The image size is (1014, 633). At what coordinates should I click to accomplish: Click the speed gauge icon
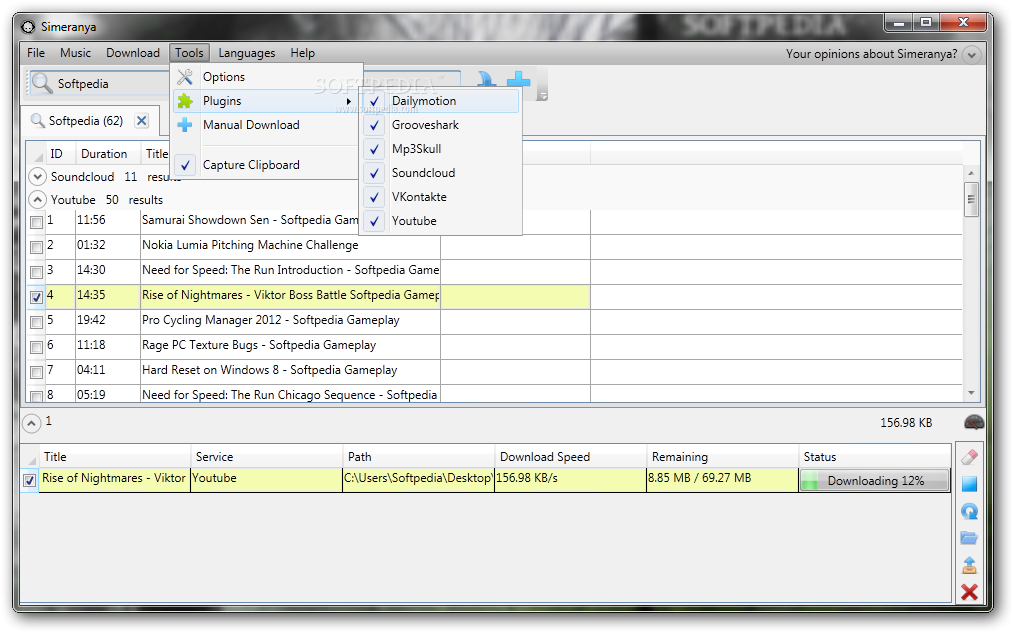point(973,423)
